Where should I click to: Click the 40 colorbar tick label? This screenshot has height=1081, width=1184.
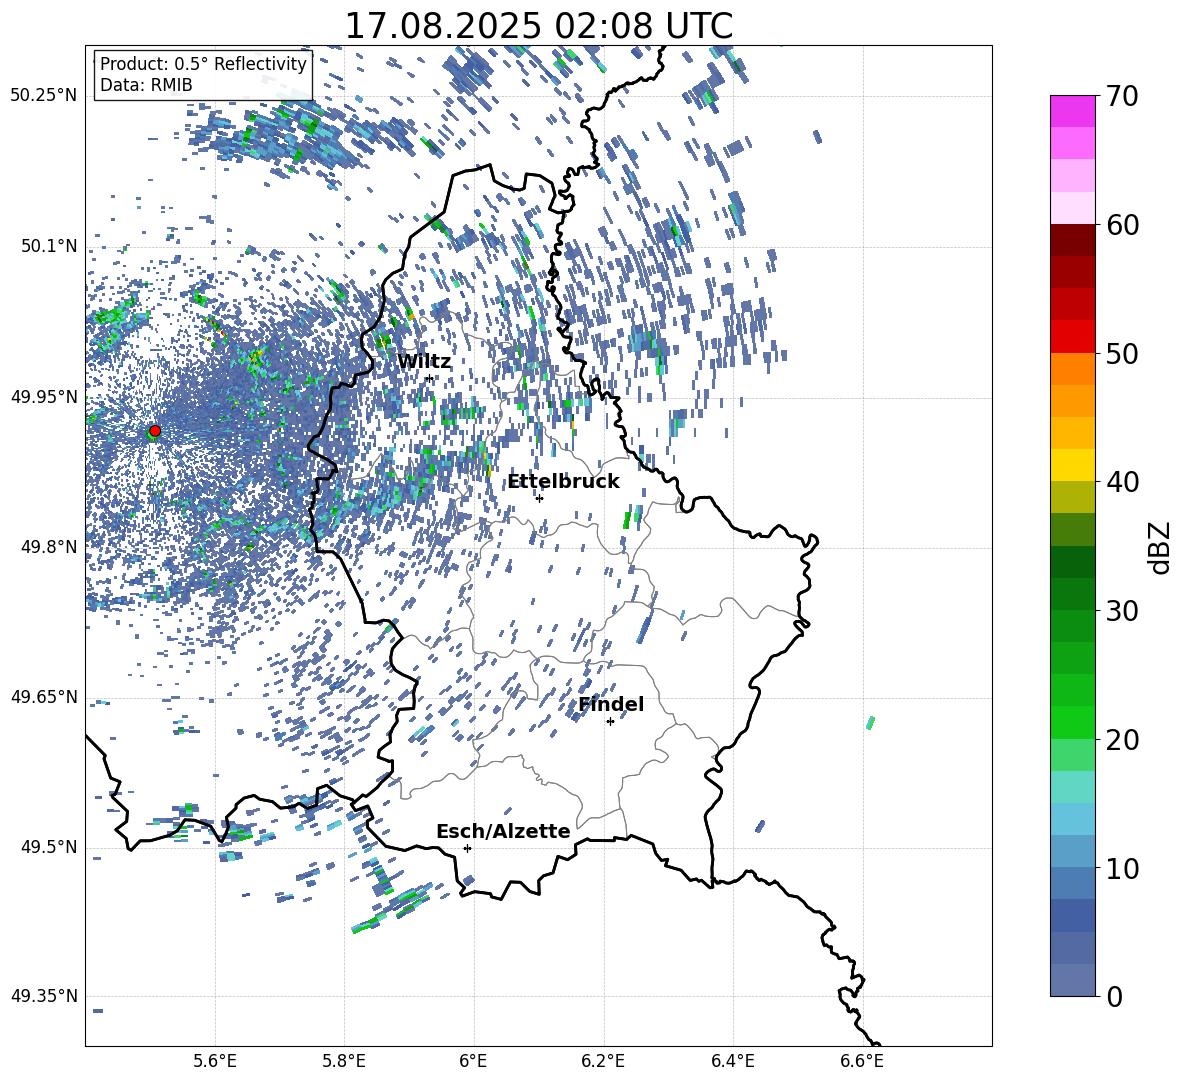pos(1123,482)
